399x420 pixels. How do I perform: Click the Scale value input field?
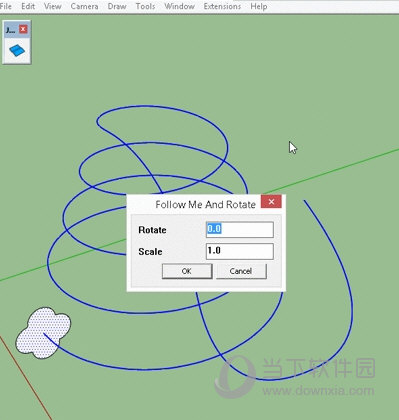click(x=240, y=251)
